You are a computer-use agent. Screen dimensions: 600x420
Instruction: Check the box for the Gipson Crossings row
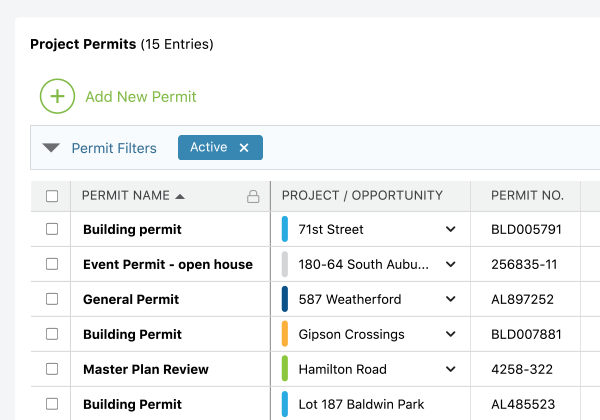pos(52,334)
